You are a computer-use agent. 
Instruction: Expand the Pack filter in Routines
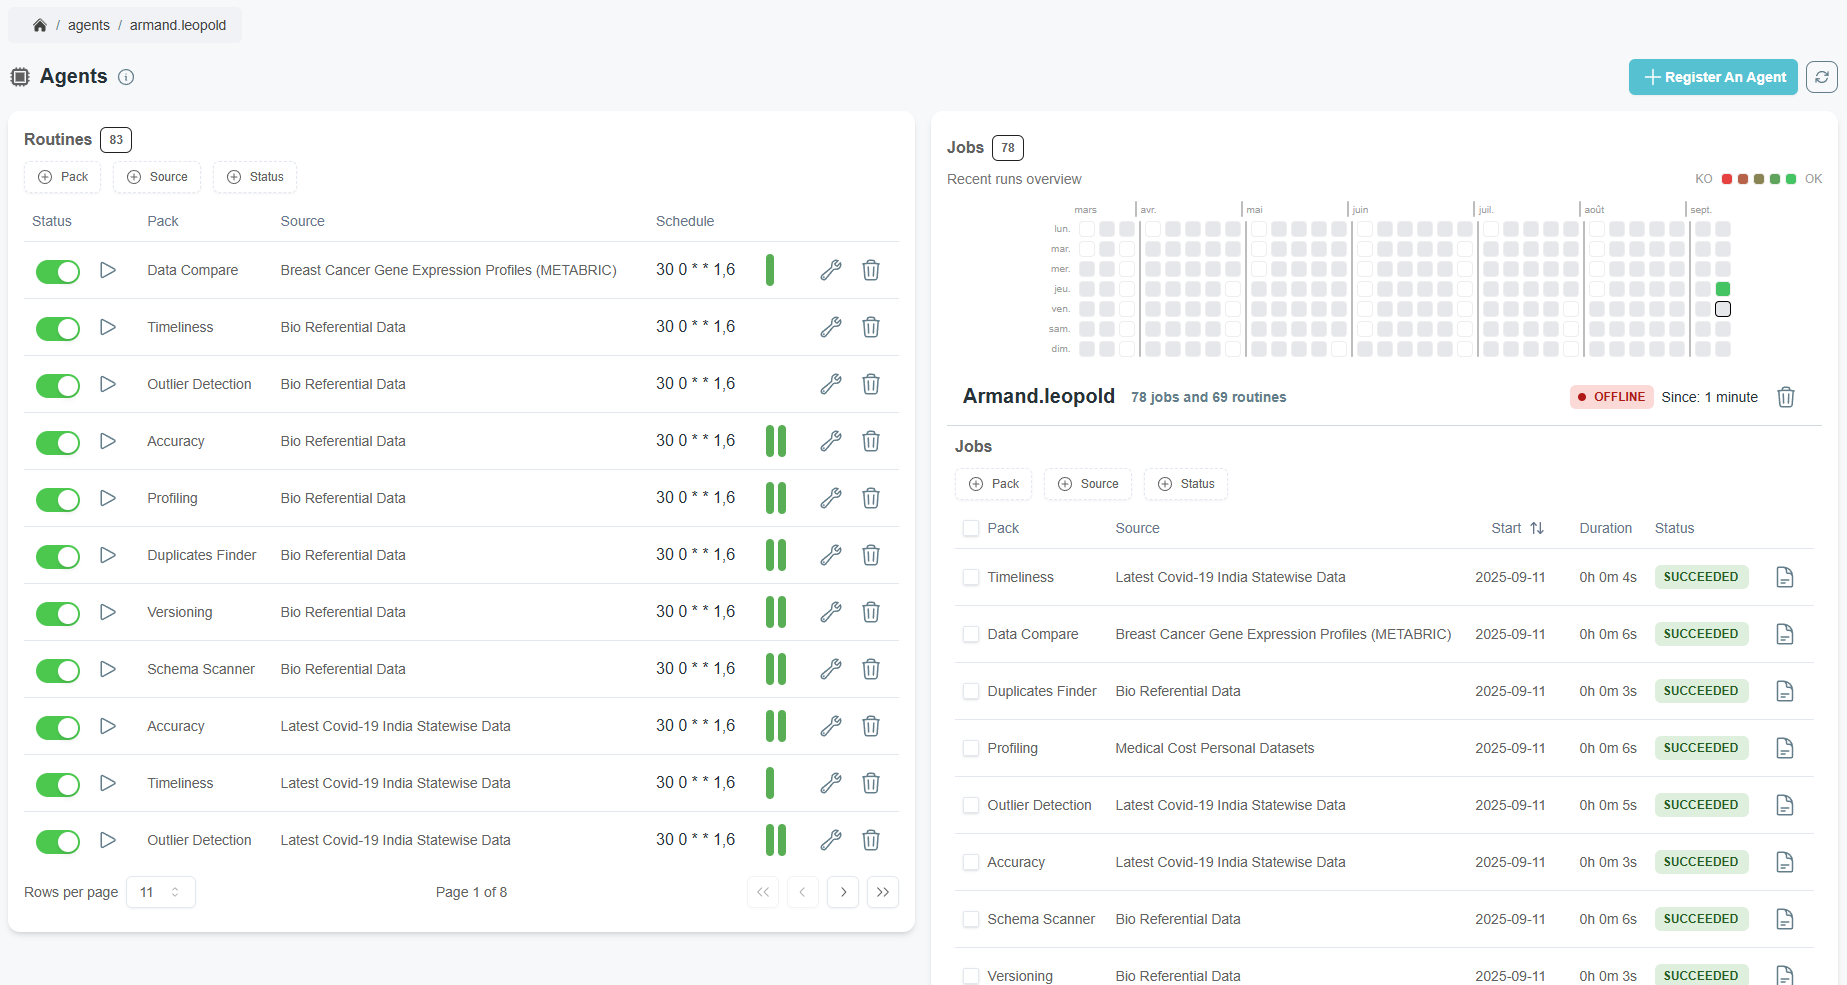pyautogui.click(x=63, y=177)
